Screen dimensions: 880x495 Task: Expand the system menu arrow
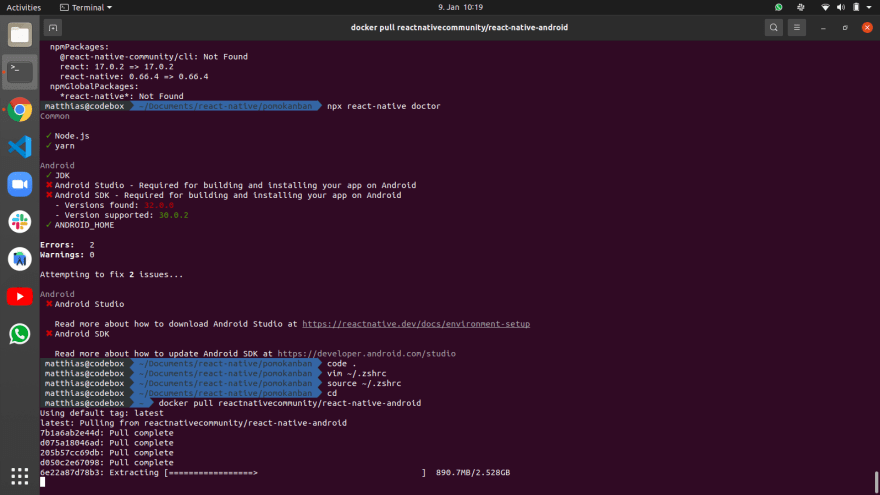click(x=869, y=7)
